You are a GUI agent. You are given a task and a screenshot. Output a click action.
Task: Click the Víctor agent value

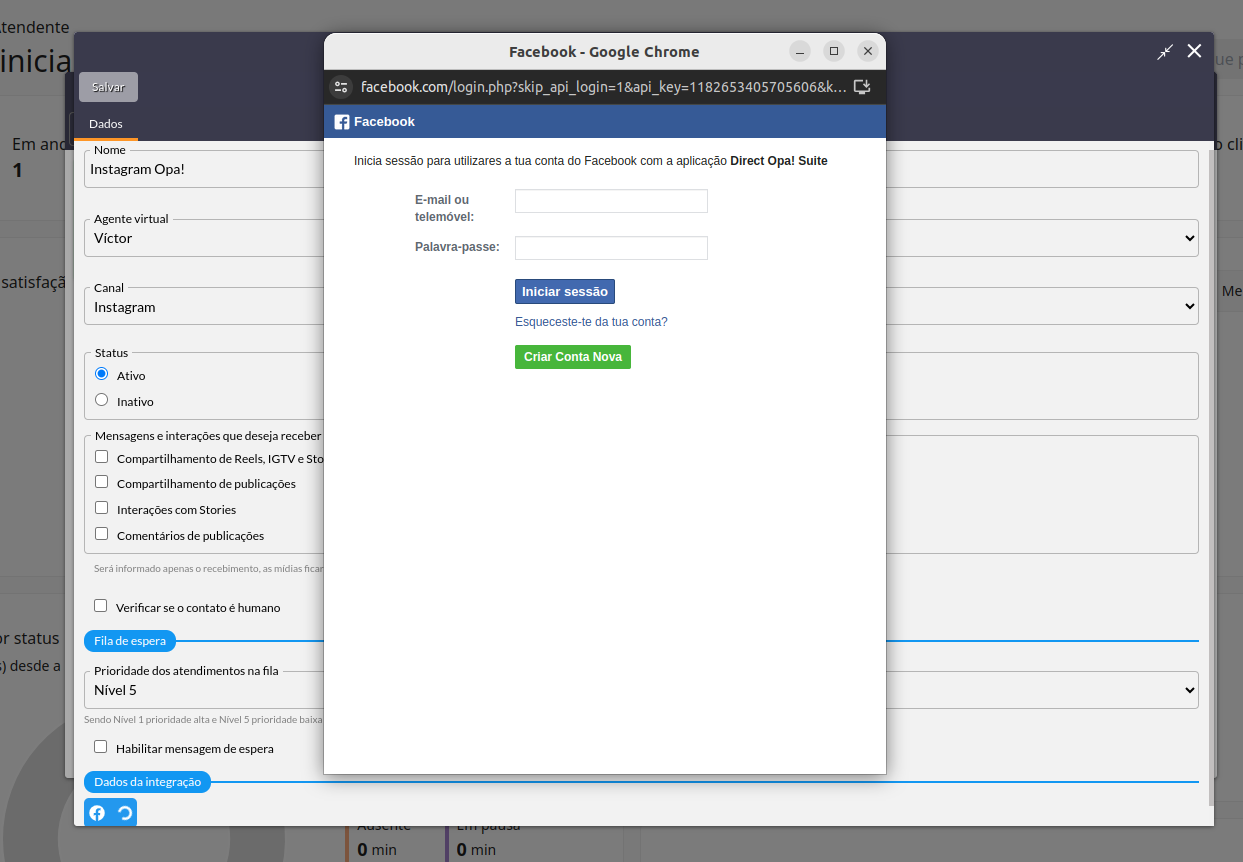tap(113, 238)
